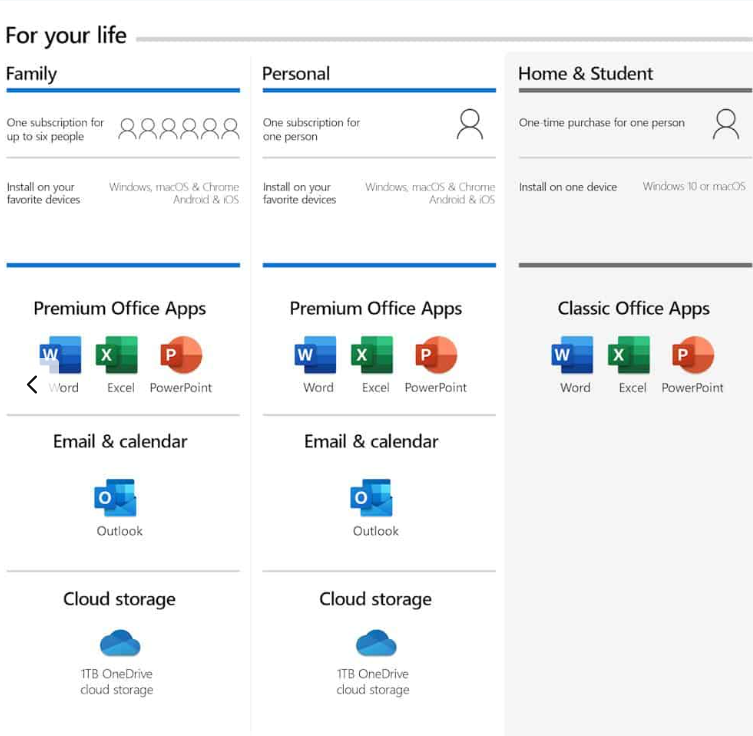
Task: Click the Word icon under Personal plan
Action: [316, 355]
